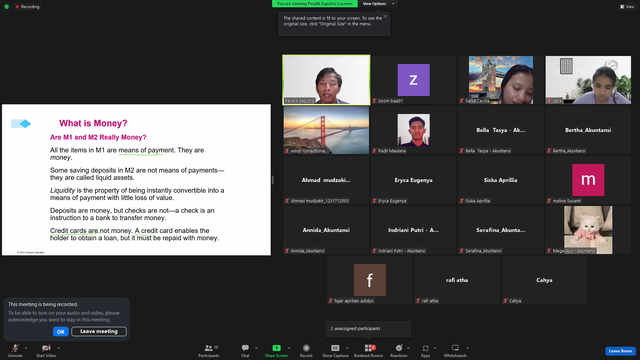640x360 pixels.
Task: Open the Chat panel icon
Action: coord(245,348)
